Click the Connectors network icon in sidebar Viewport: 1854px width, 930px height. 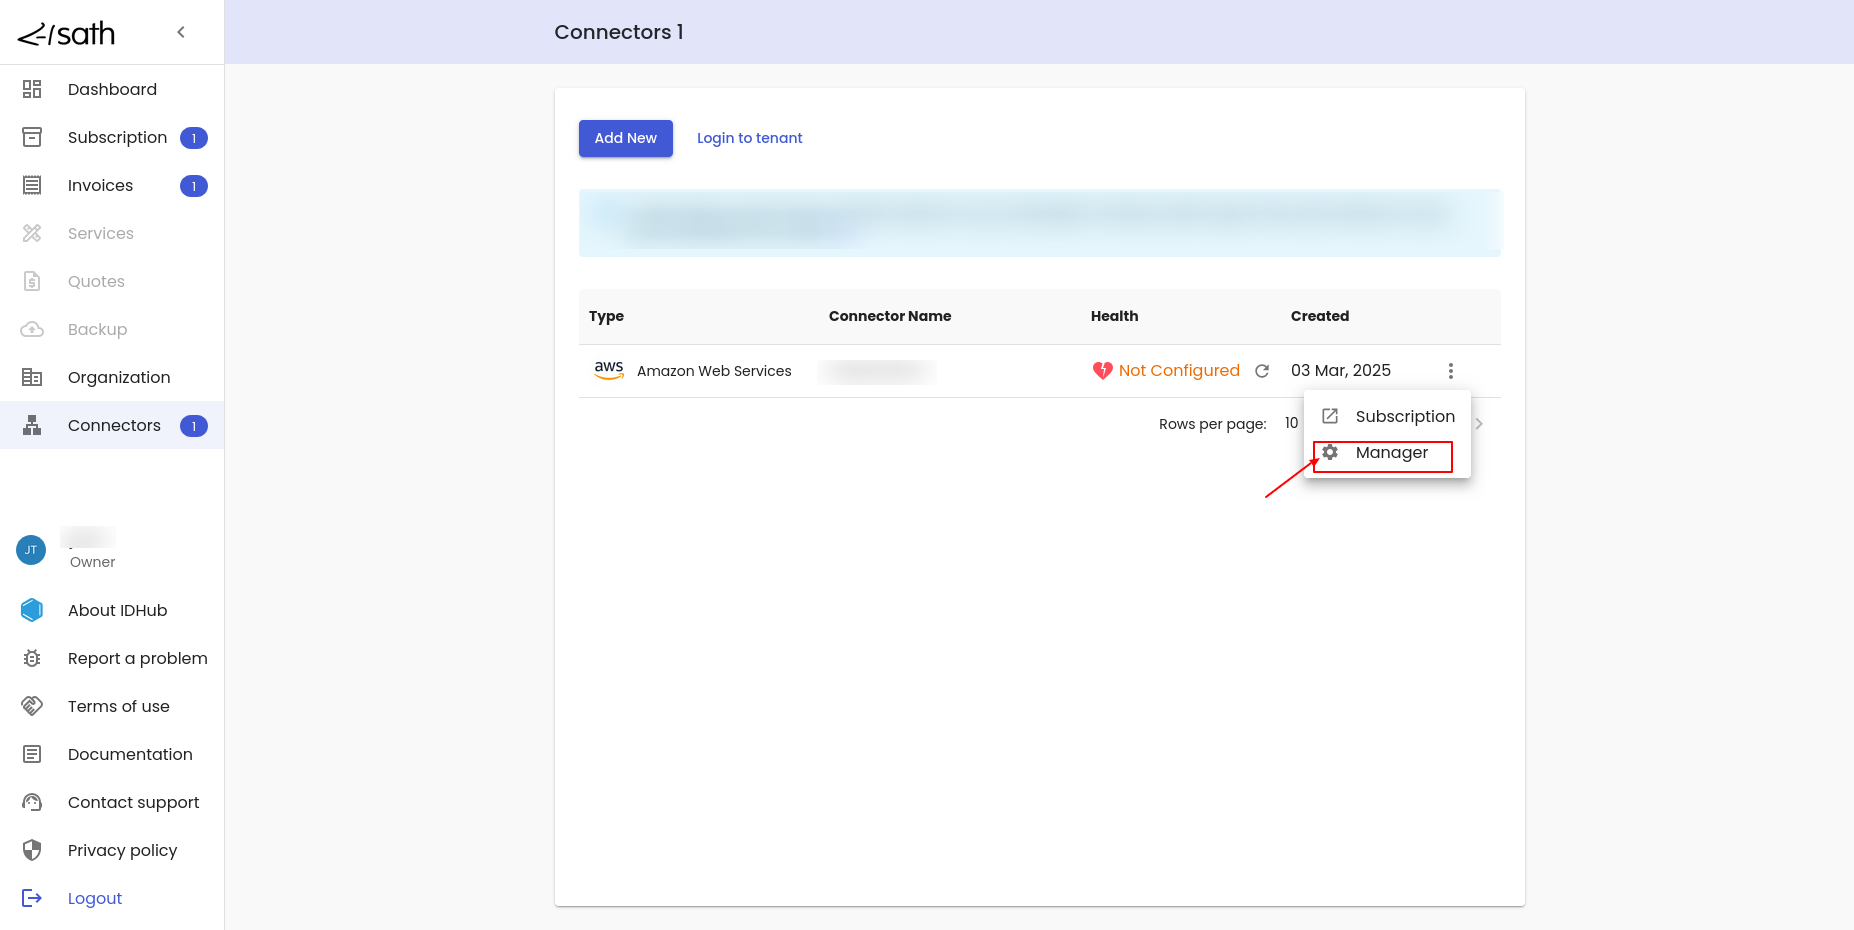click(x=32, y=425)
